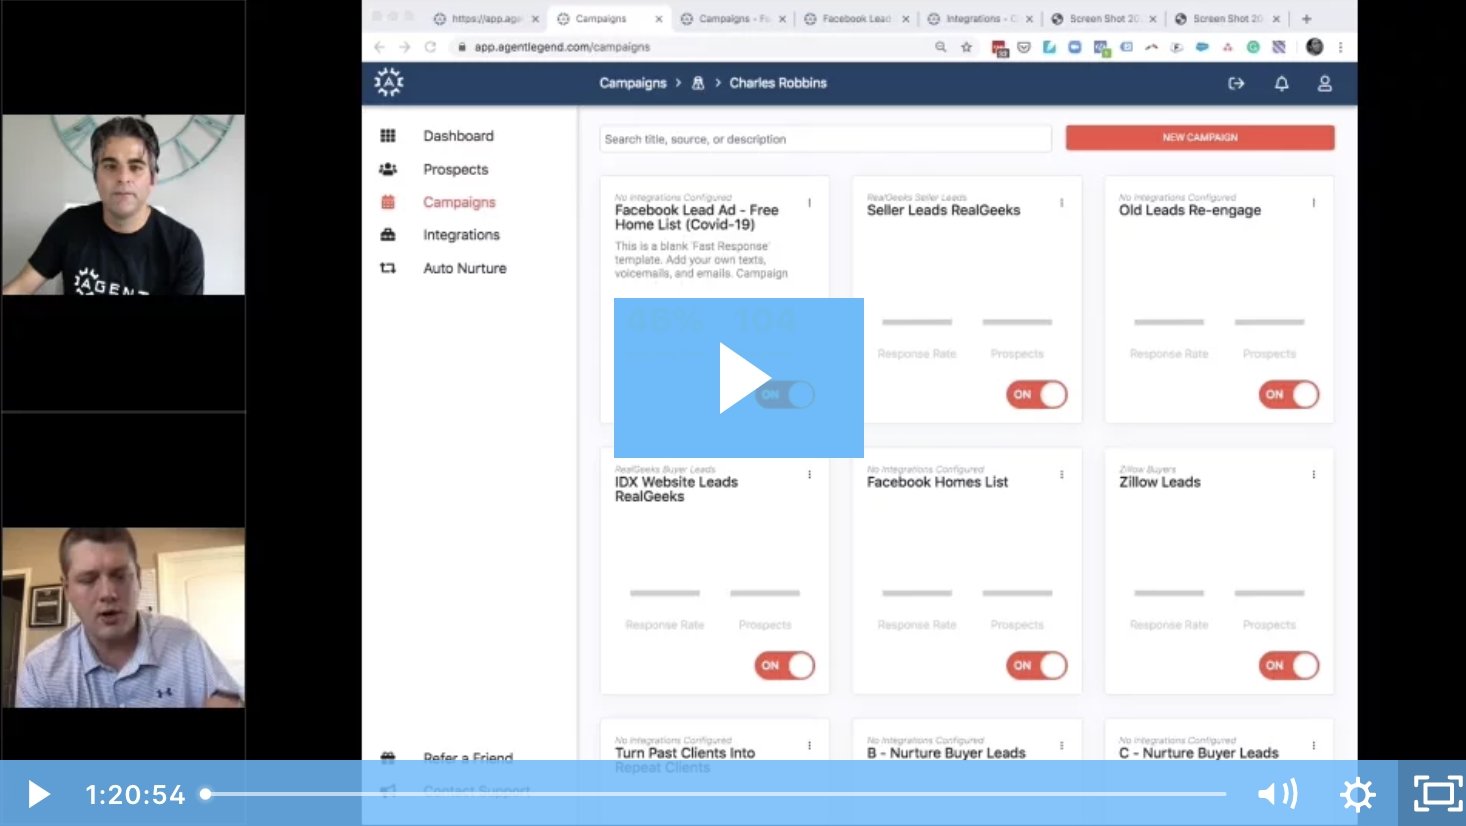Open options menu for C - Nurture Buyer Leads
This screenshot has height=826, width=1466.
point(1314,746)
